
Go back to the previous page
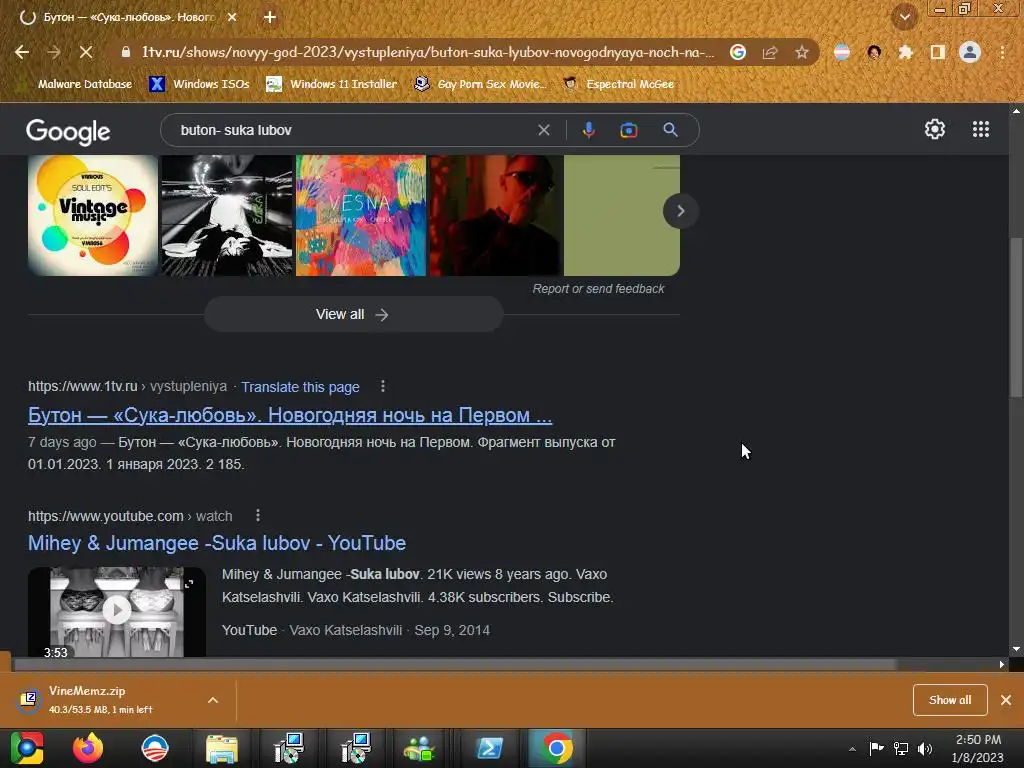(x=22, y=52)
